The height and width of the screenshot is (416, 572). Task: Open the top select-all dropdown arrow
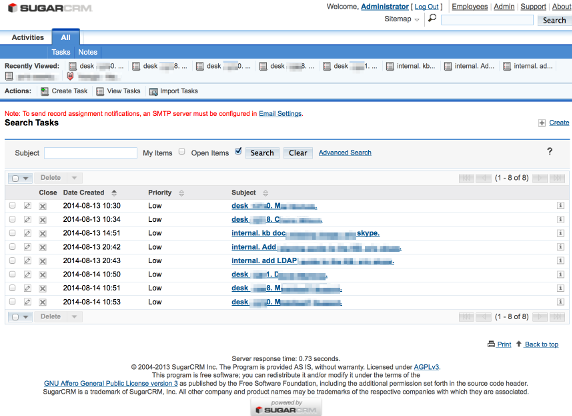26,178
